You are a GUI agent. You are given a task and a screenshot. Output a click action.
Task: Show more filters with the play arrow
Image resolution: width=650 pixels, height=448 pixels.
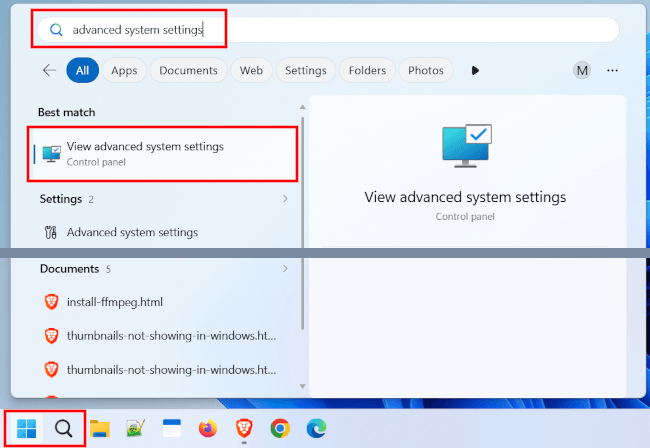pyautogui.click(x=475, y=70)
